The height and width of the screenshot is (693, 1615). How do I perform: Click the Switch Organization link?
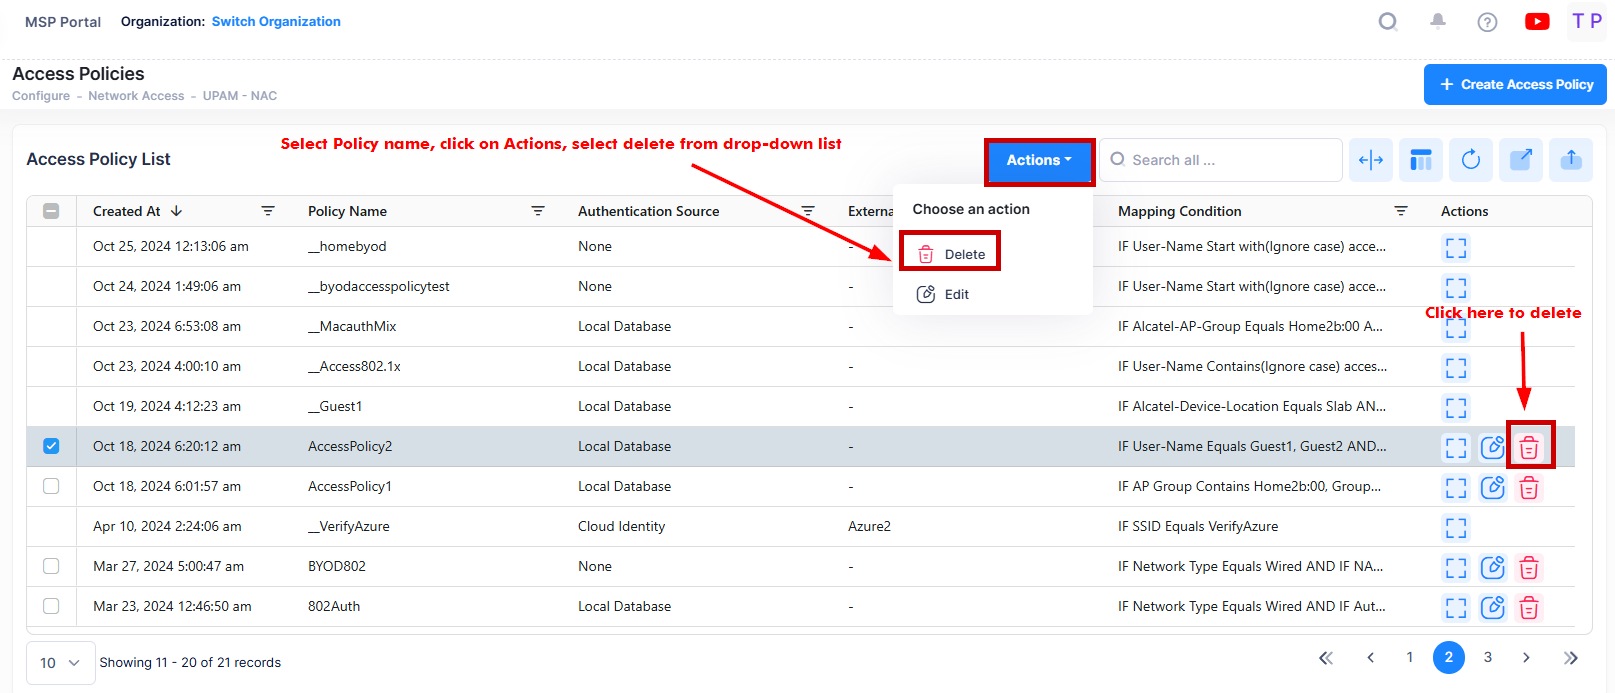(276, 21)
